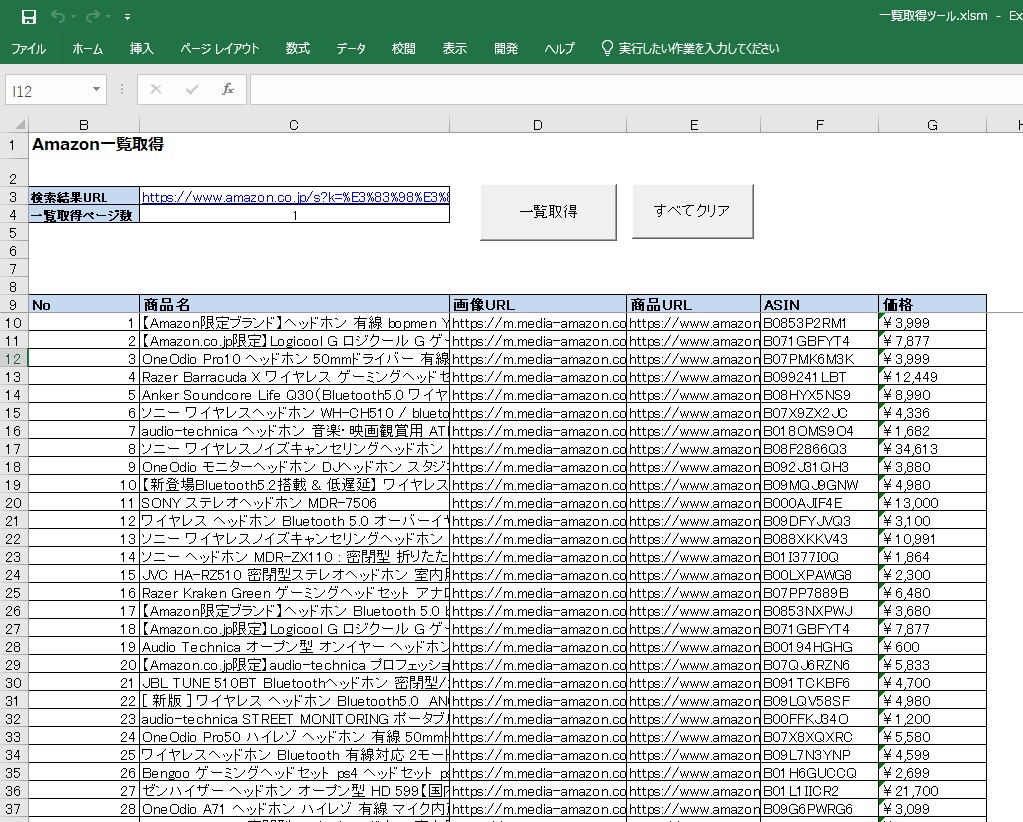Click the Amazon一覧取得 title cell
This screenshot has width=1023, height=822.
point(97,144)
